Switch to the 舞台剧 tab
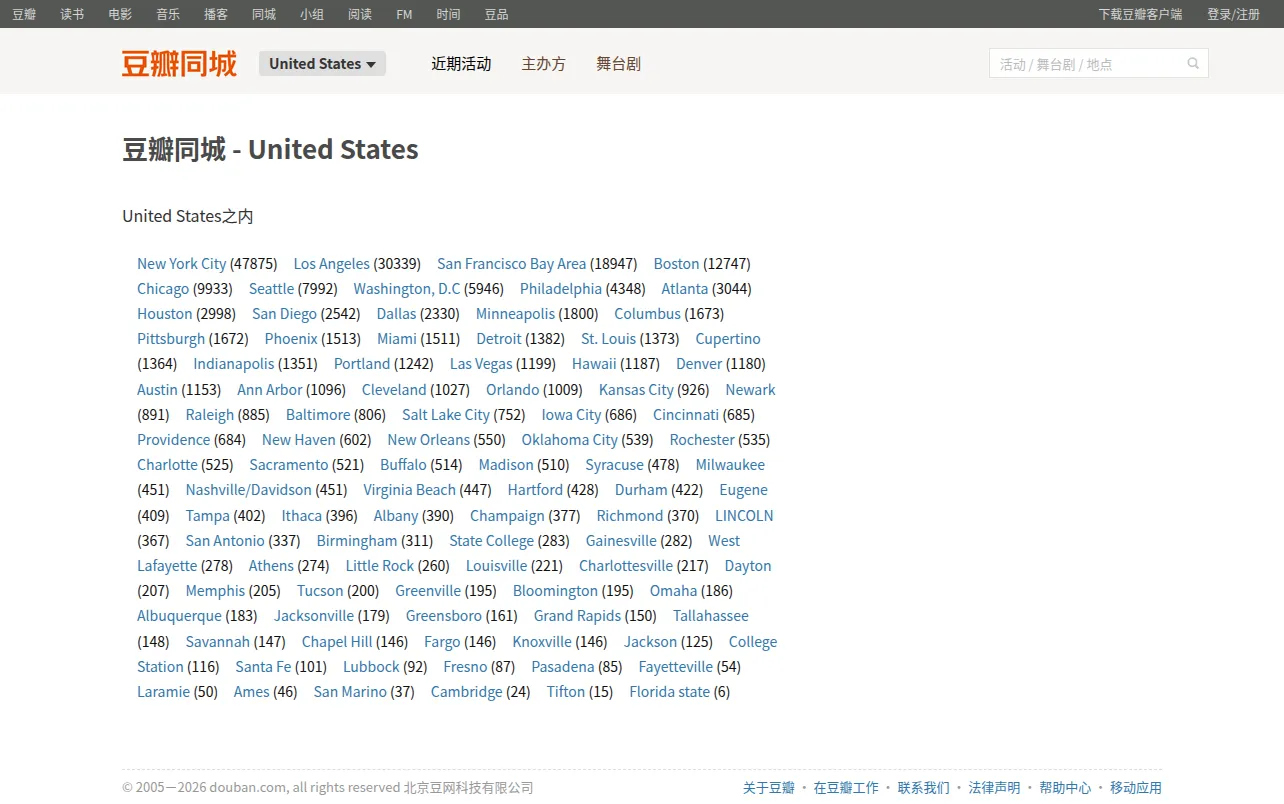Screen dimensions: 1284x804 [x=618, y=63]
